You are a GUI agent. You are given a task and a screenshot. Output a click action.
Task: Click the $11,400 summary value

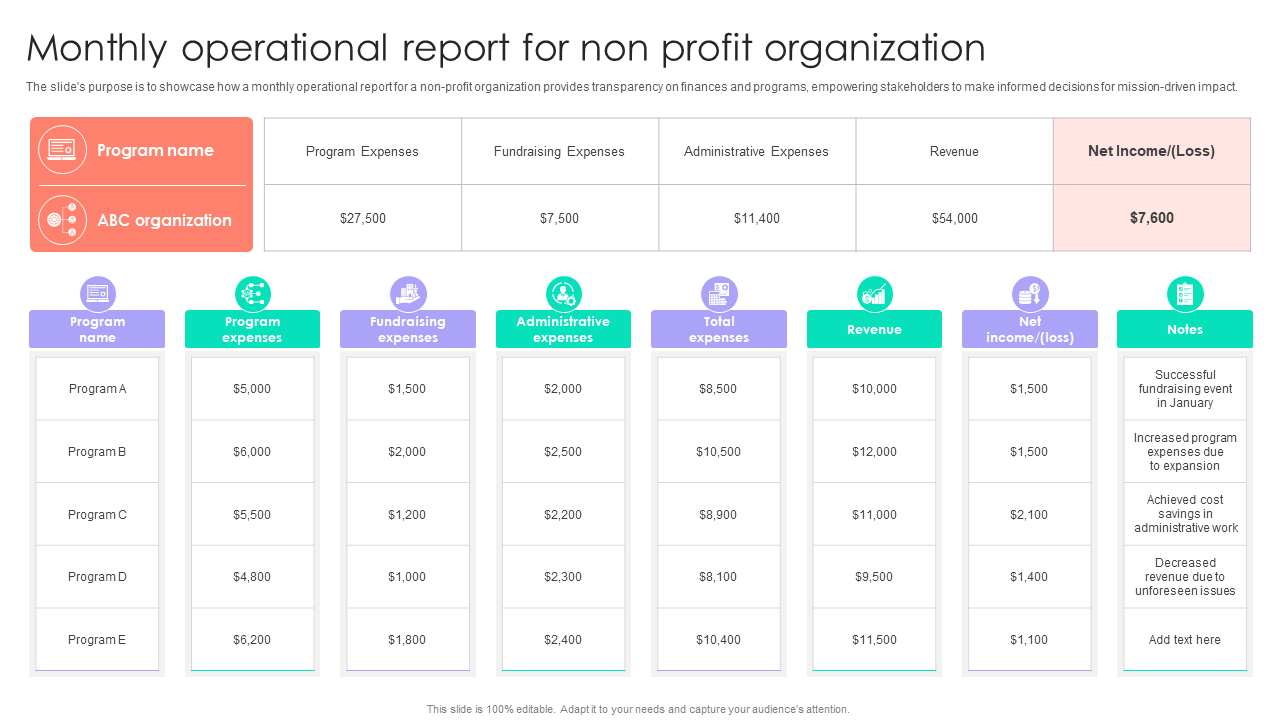tap(756, 218)
